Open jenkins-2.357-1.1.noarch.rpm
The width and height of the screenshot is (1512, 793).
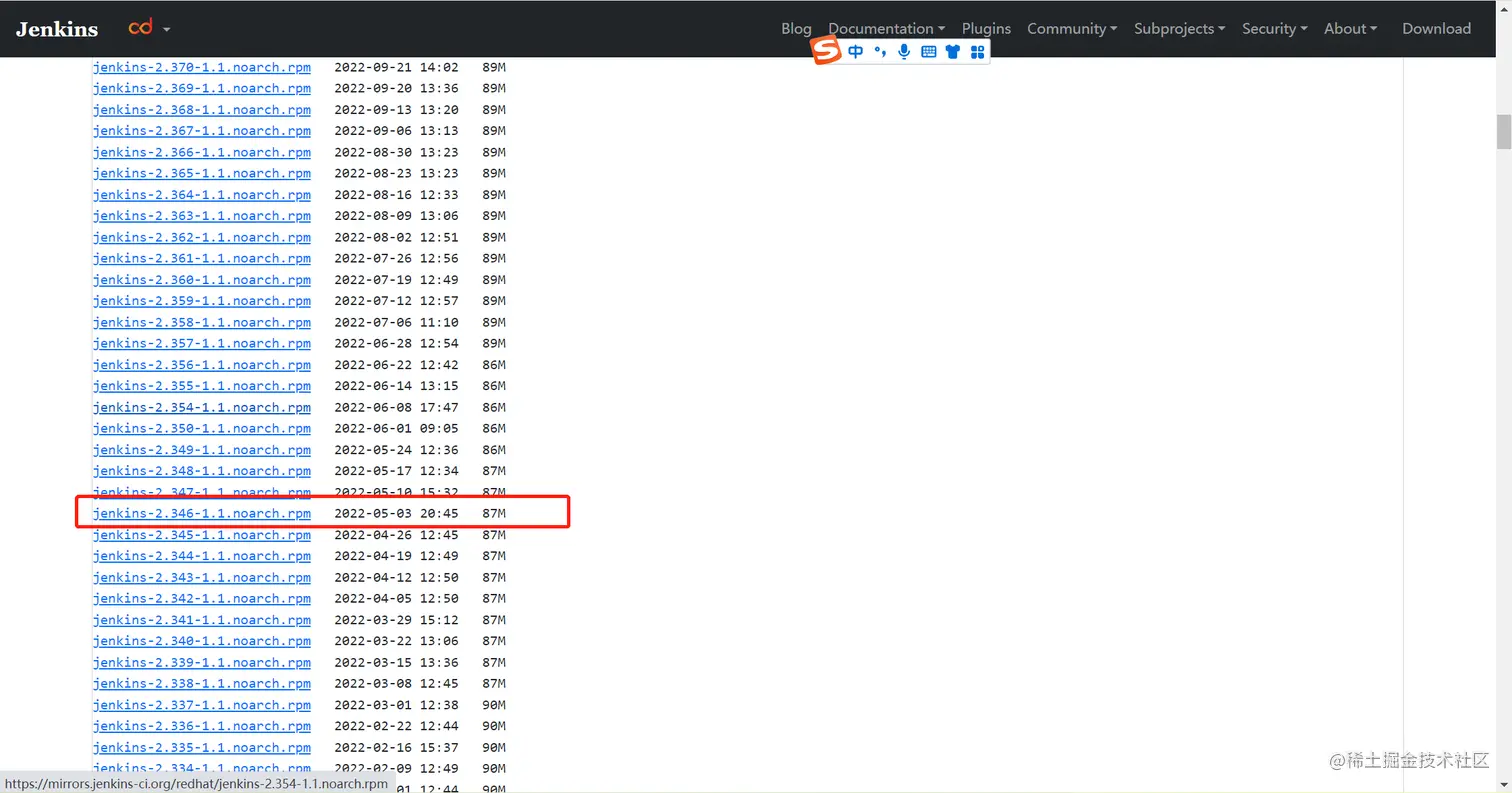click(x=202, y=343)
